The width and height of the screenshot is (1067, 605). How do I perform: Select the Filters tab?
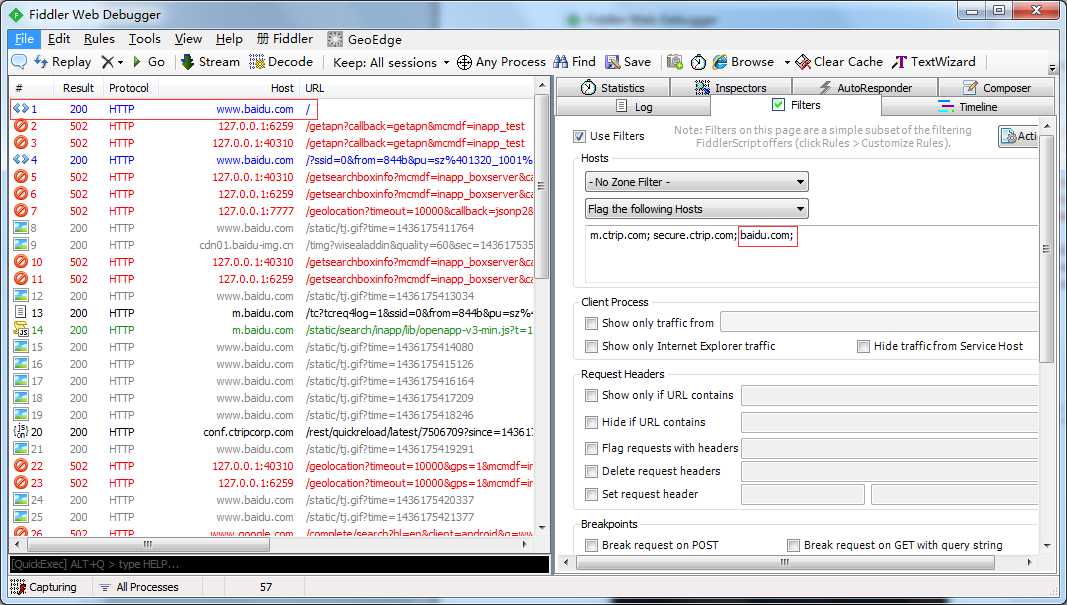(x=796, y=105)
